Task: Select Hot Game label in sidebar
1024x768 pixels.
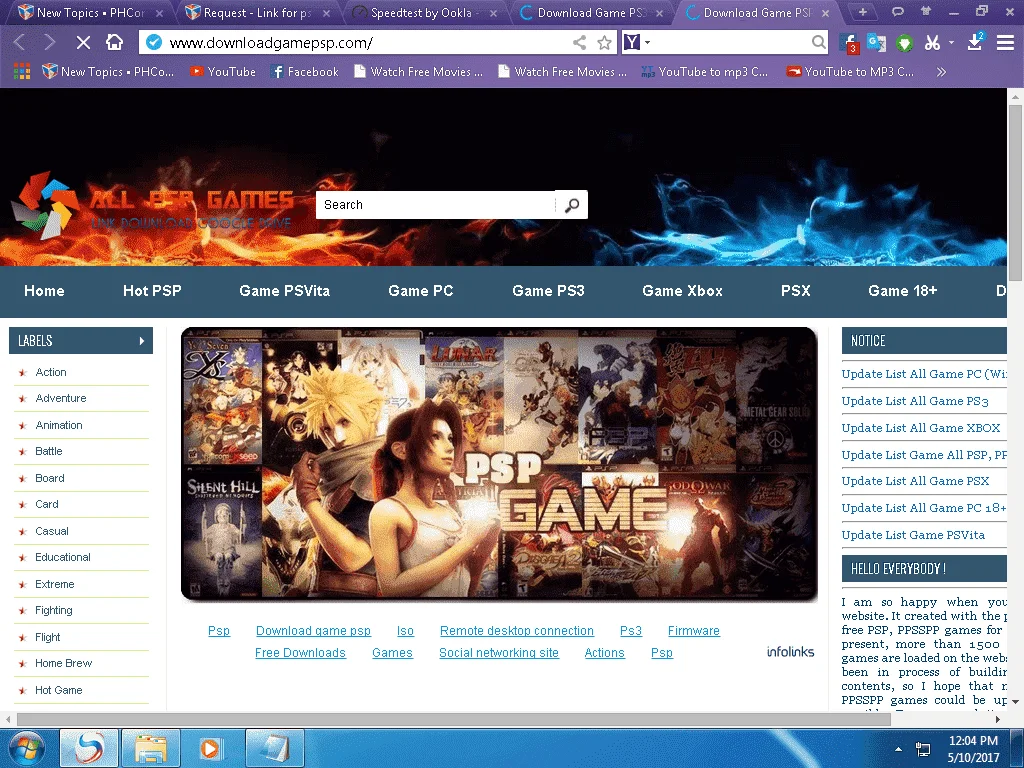Action: point(59,690)
